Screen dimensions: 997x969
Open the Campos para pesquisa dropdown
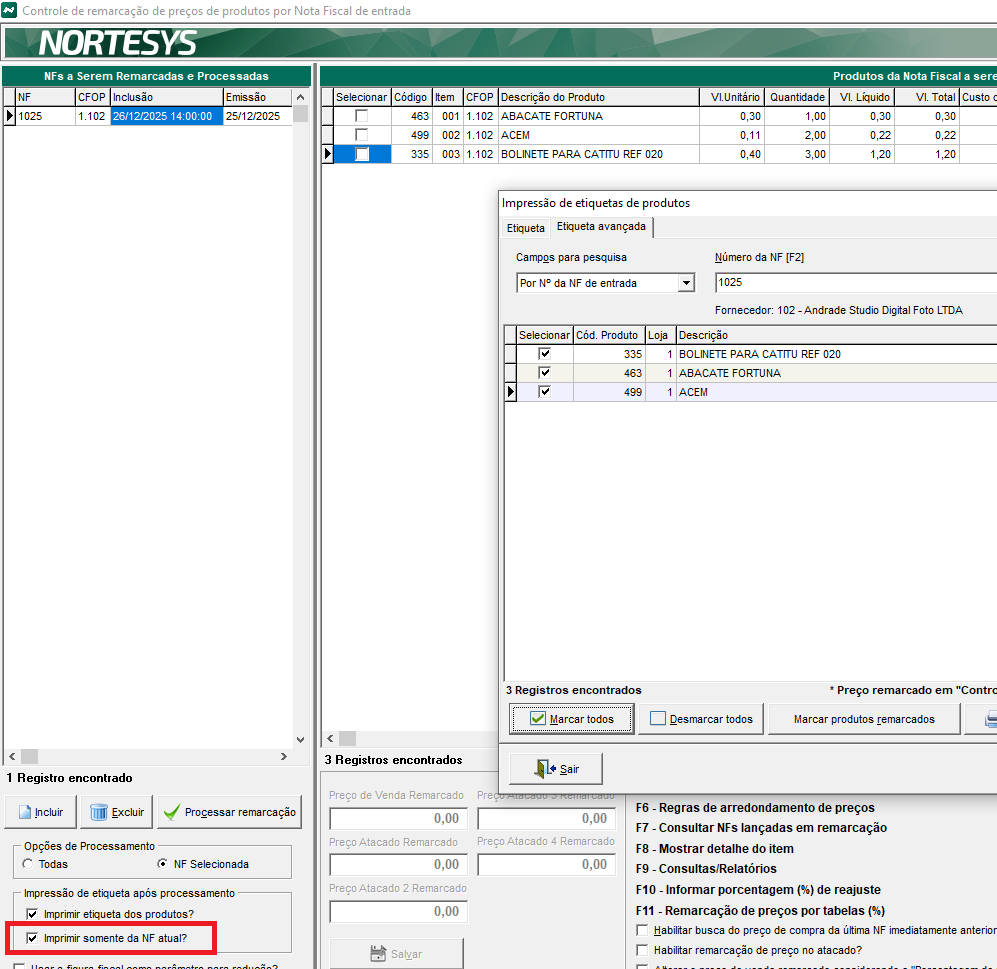tap(686, 283)
